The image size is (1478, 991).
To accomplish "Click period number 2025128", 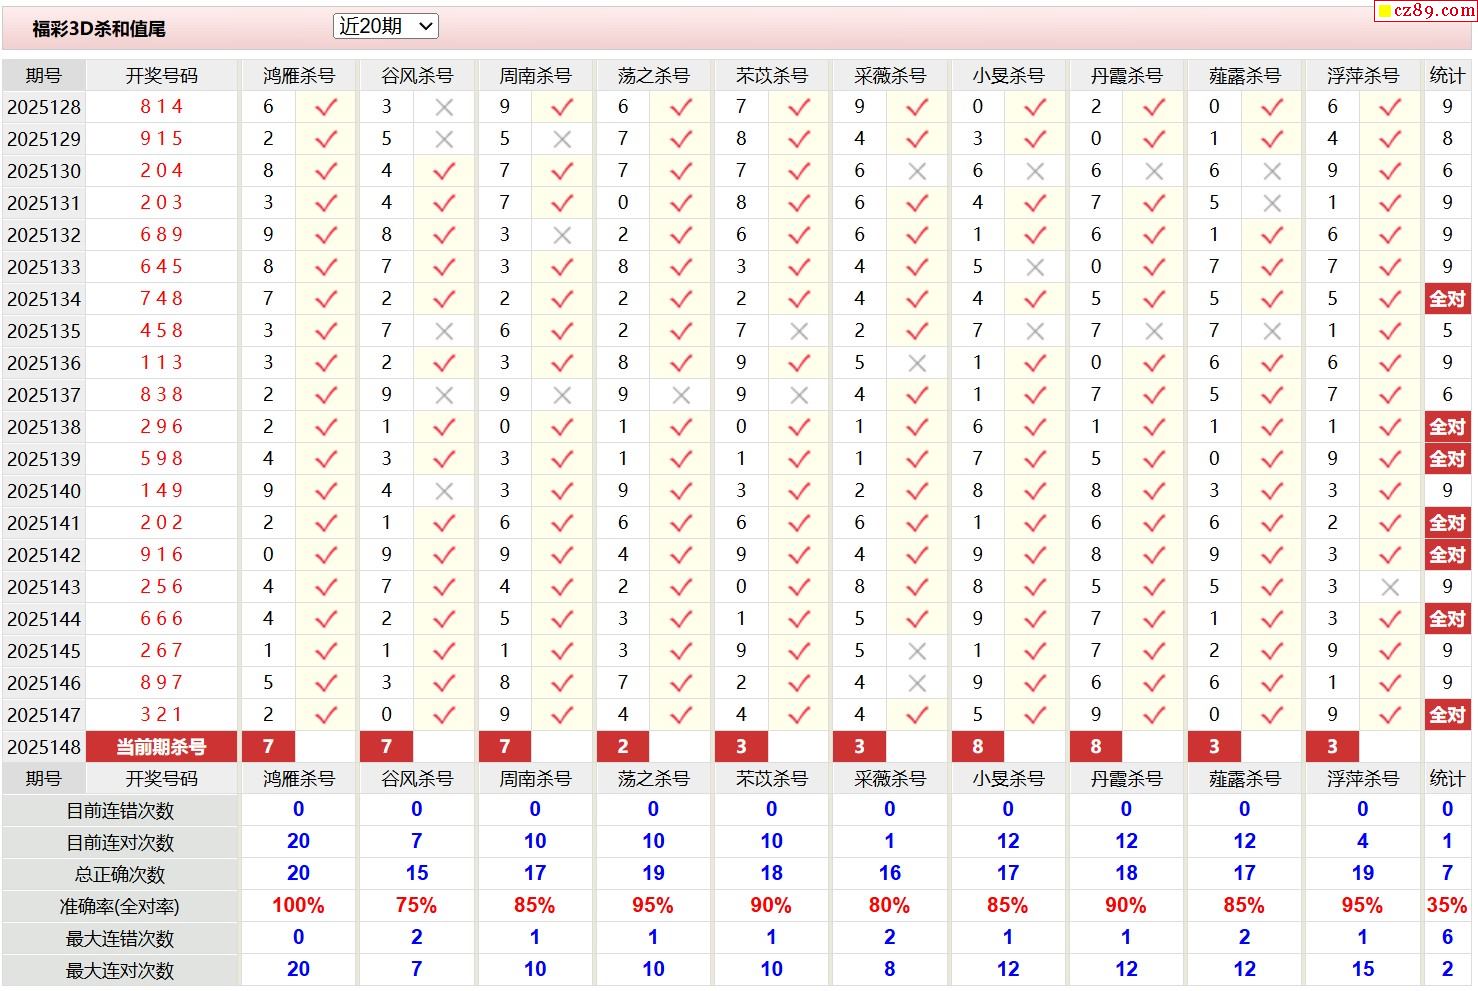I will pos(44,107).
